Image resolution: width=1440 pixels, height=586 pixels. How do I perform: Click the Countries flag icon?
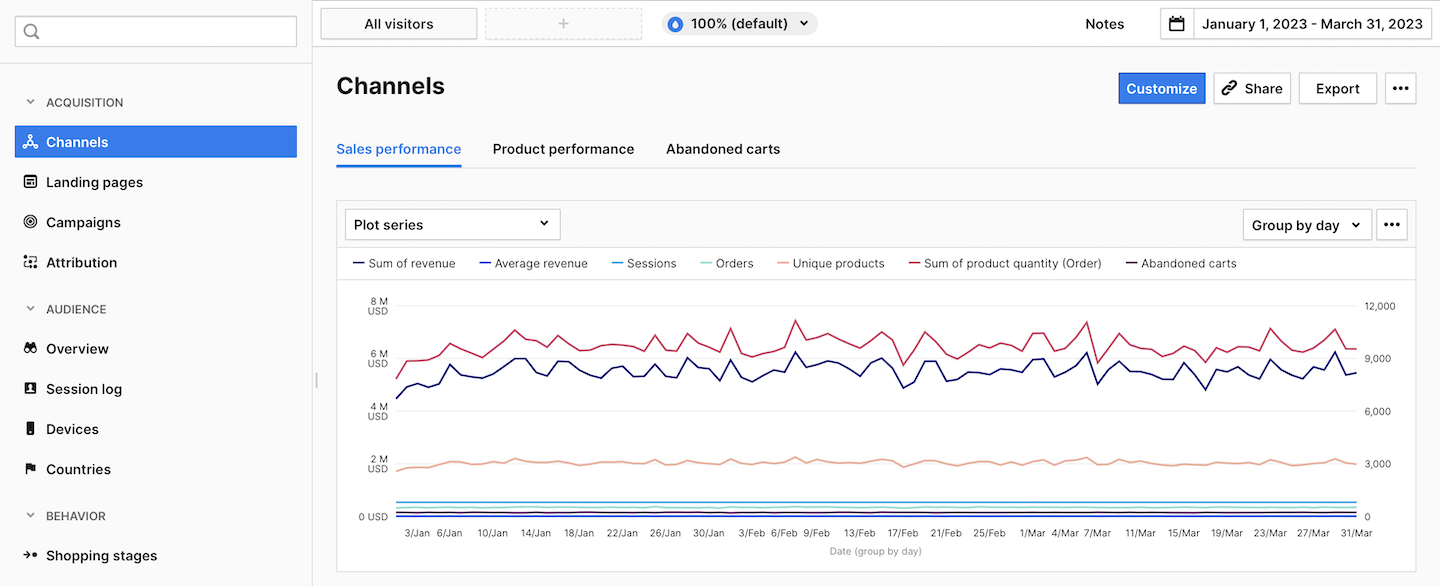[x=30, y=469]
